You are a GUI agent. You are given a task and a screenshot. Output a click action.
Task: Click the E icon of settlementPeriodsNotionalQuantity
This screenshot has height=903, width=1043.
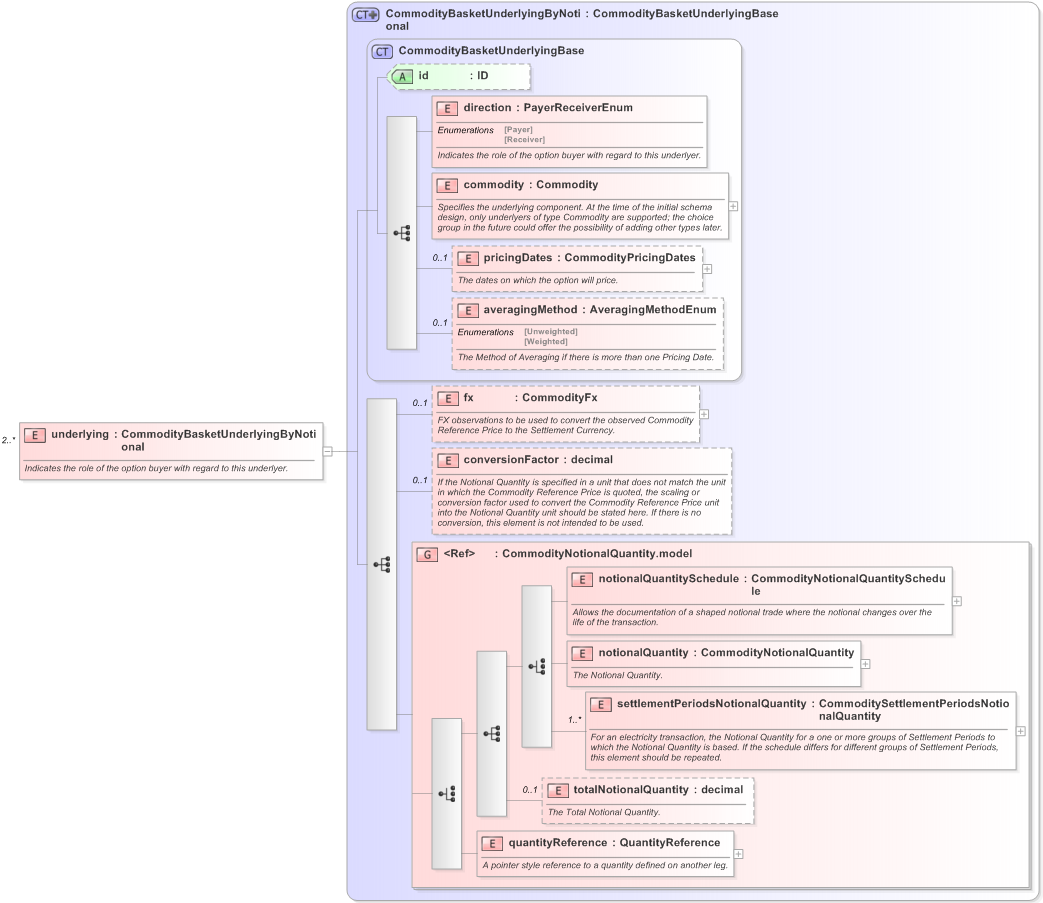click(x=601, y=704)
